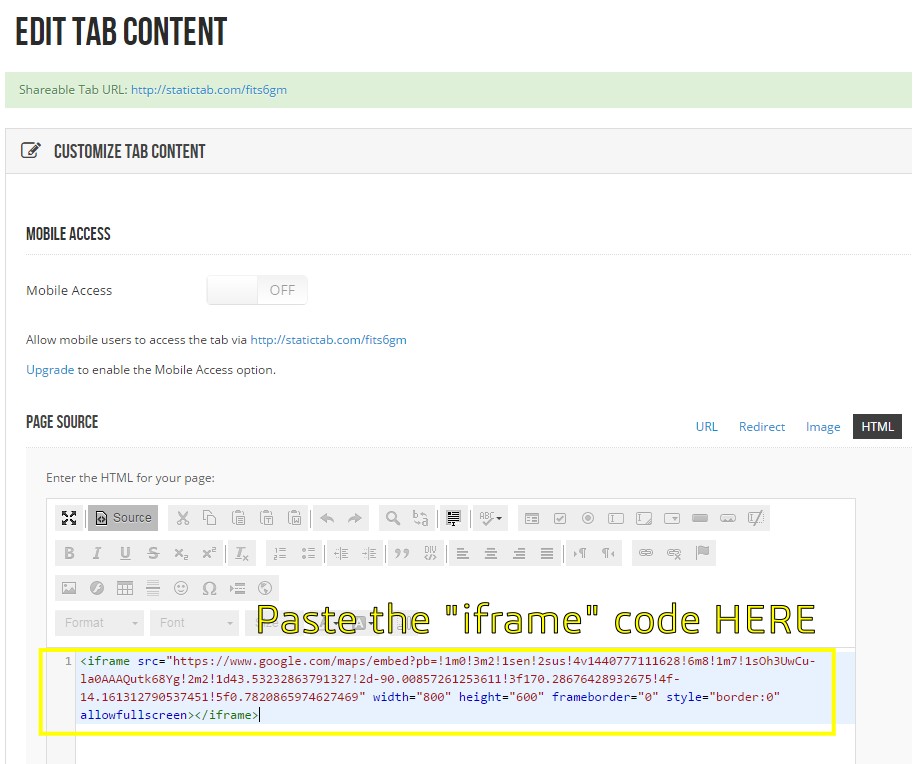Insert a checkbox form field
Viewport: 920px width, 764px height.
pos(560,518)
